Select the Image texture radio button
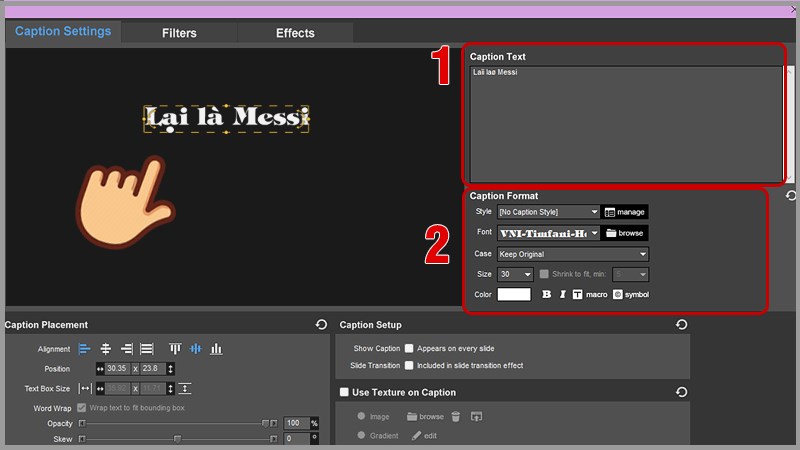 point(361,416)
